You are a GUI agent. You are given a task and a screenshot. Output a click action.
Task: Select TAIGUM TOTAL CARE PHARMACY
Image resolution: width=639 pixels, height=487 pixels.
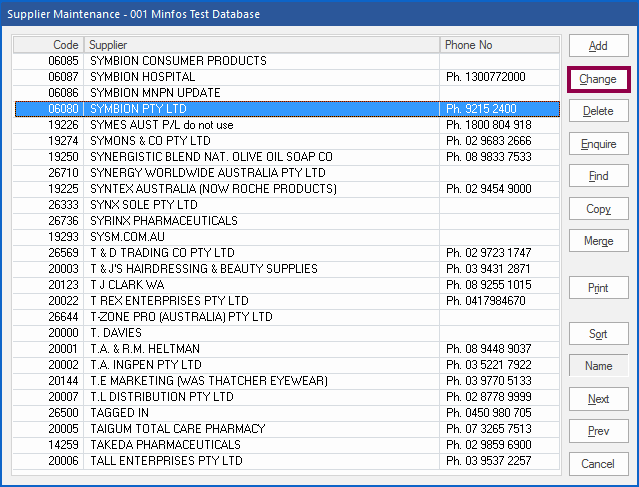286,429
